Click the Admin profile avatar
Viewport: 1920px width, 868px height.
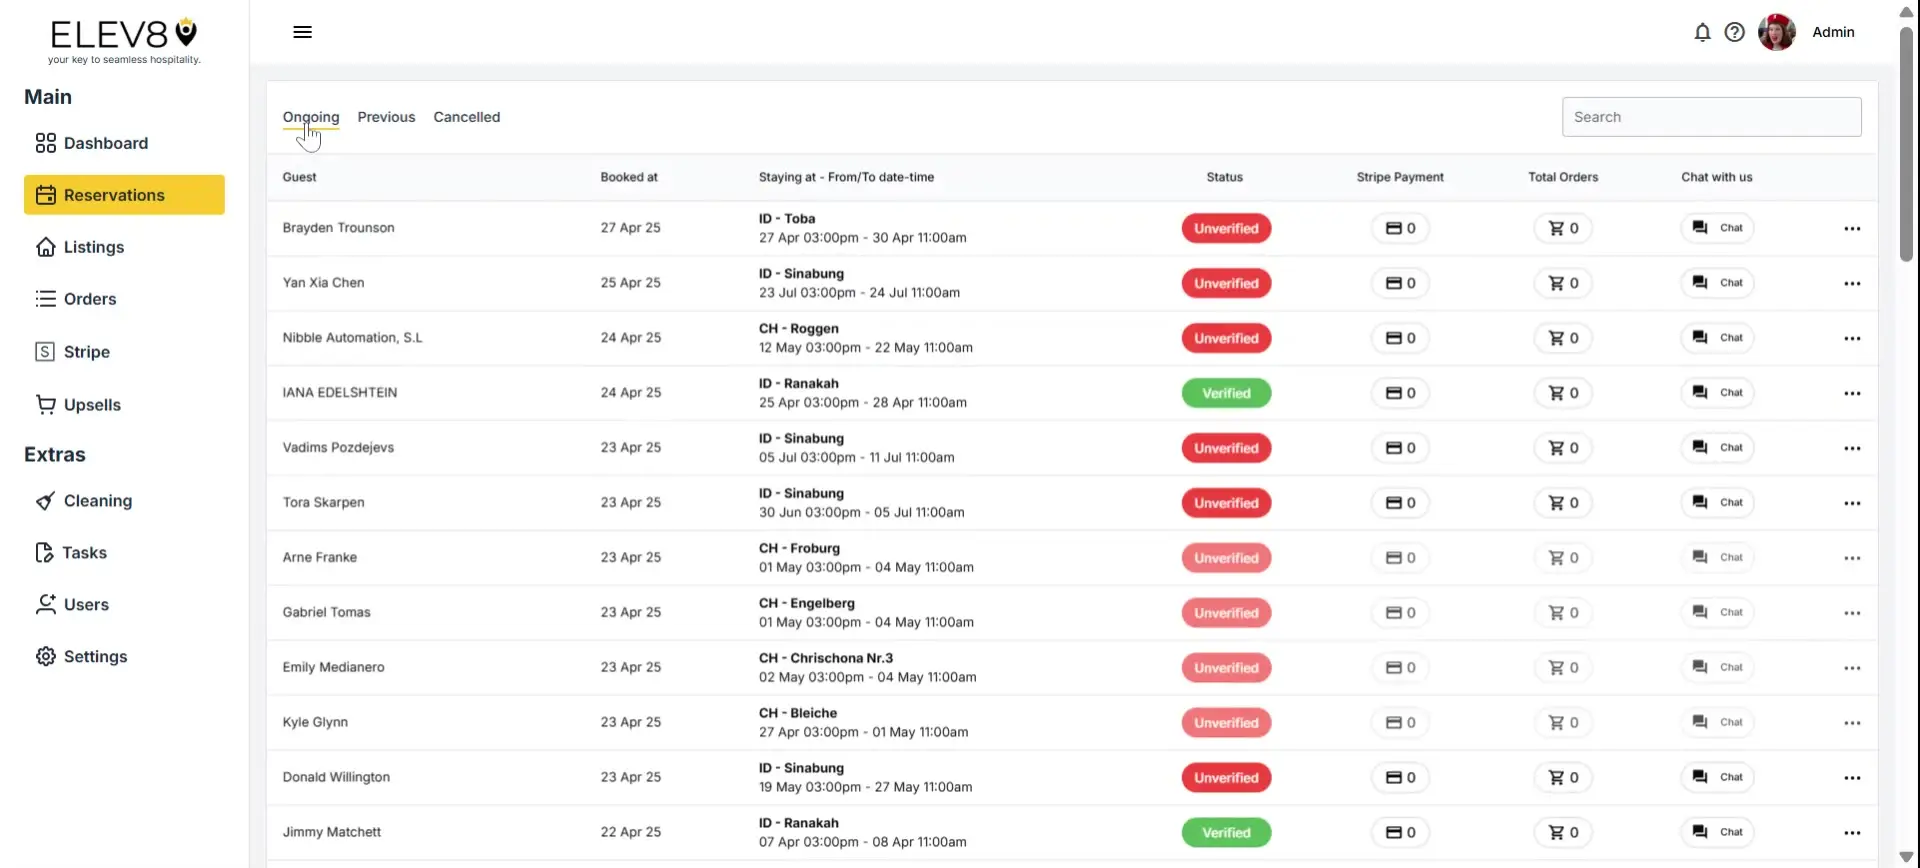click(x=1777, y=32)
